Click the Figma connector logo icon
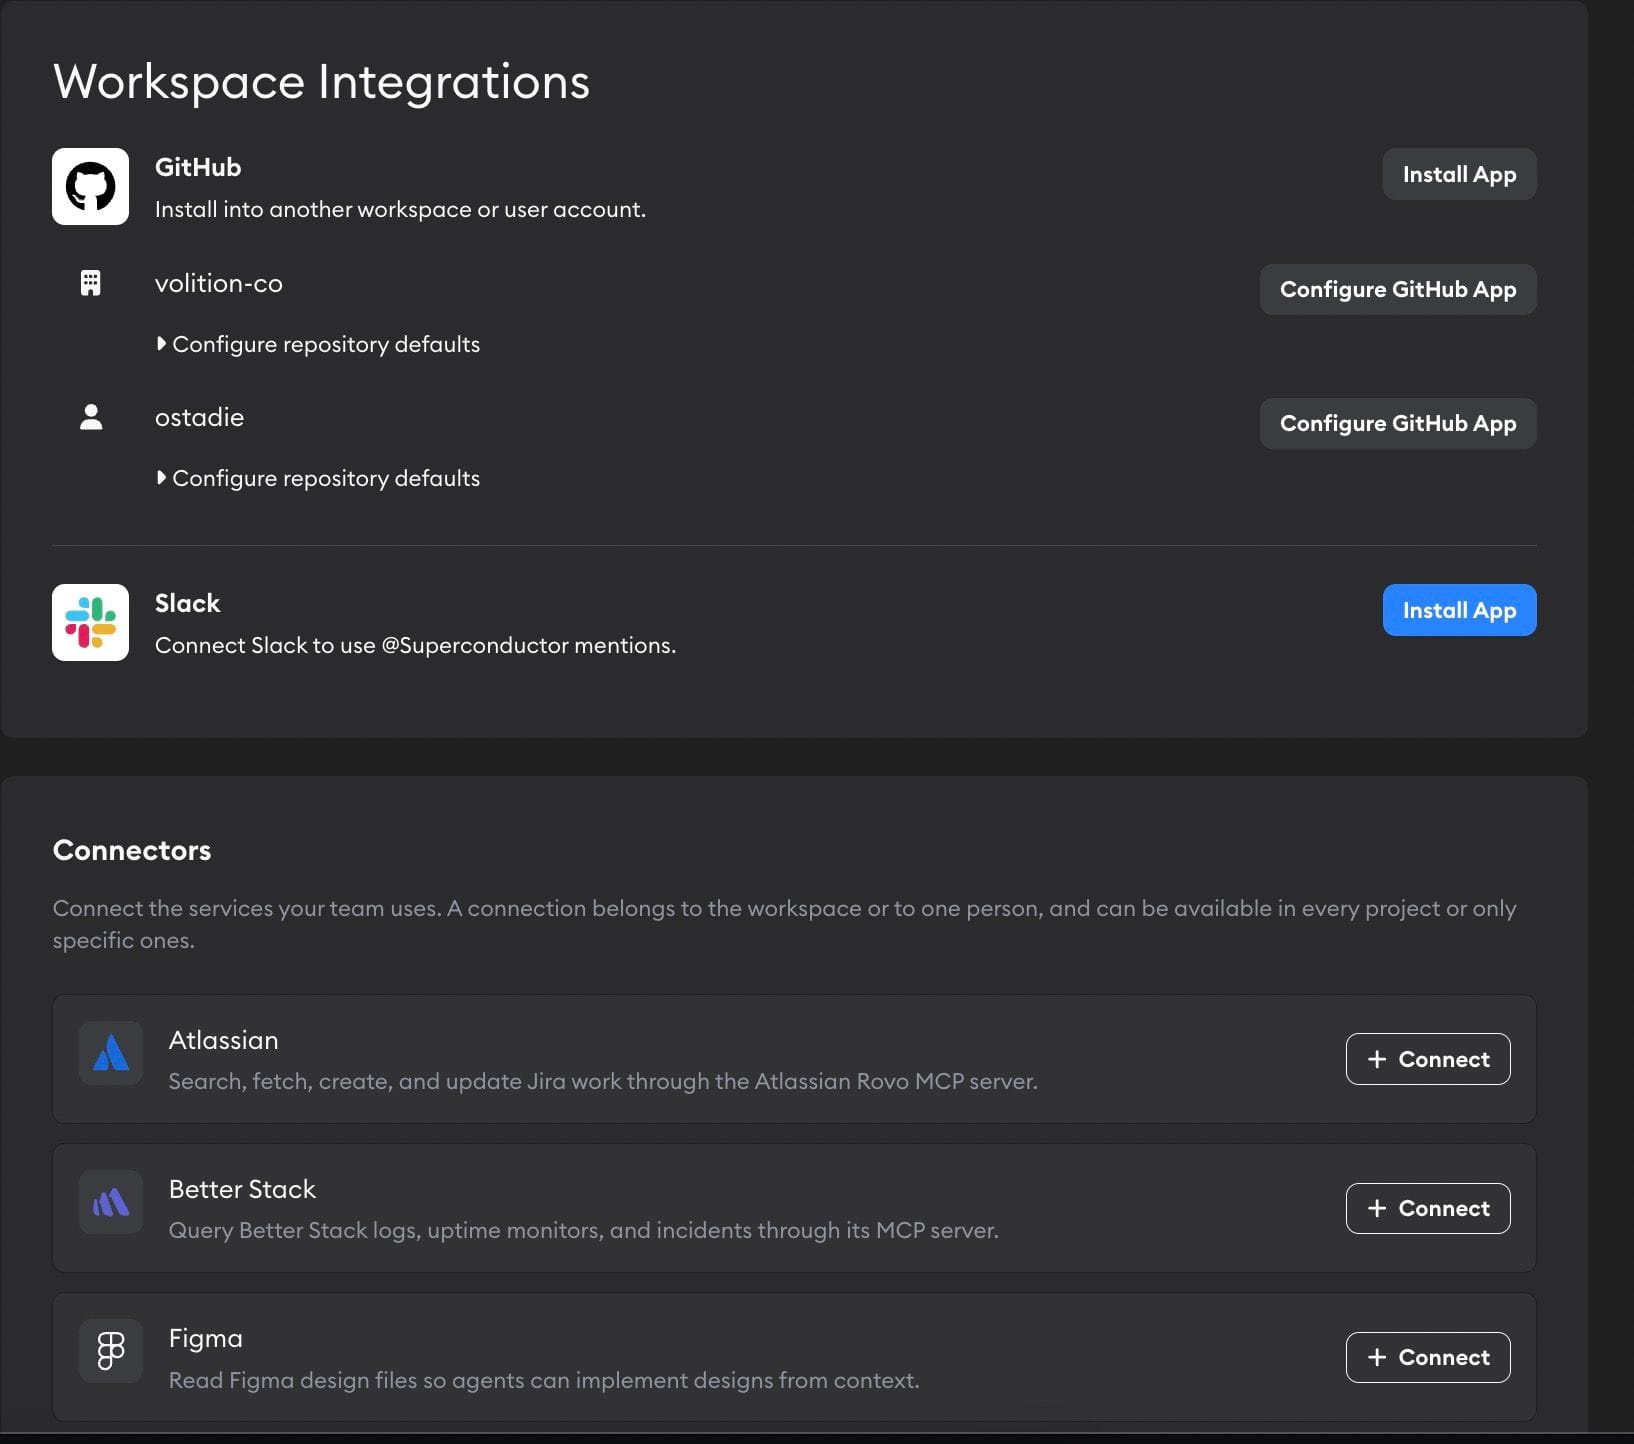This screenshot has width=1634, height=1444. click(111, 1351)
